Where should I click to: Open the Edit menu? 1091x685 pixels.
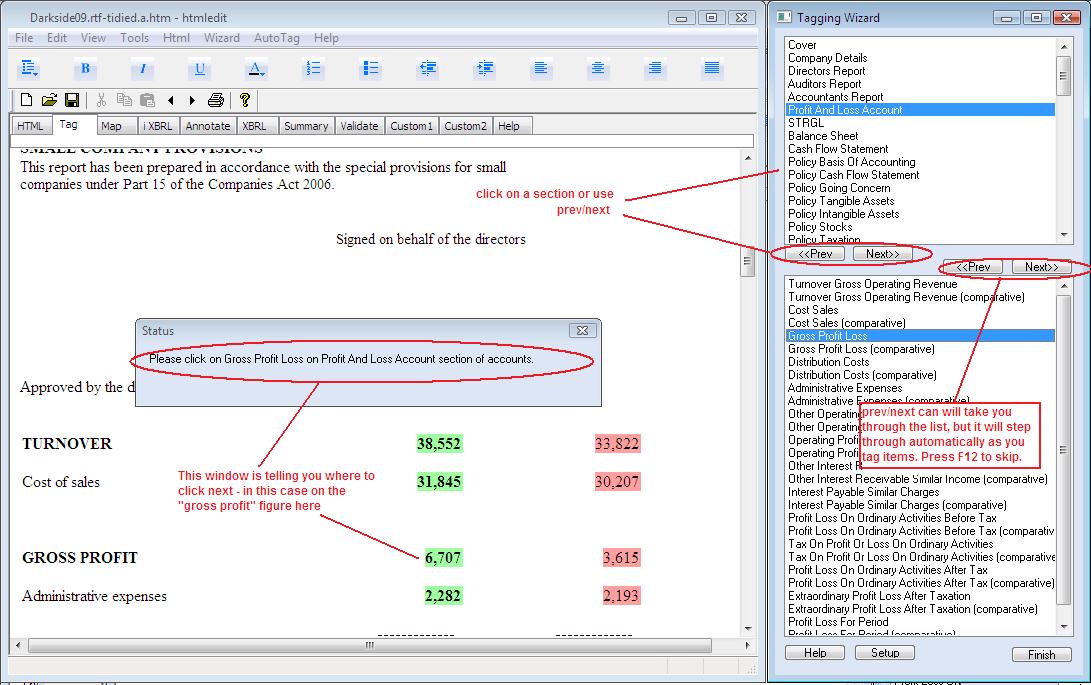pos(57,38)
